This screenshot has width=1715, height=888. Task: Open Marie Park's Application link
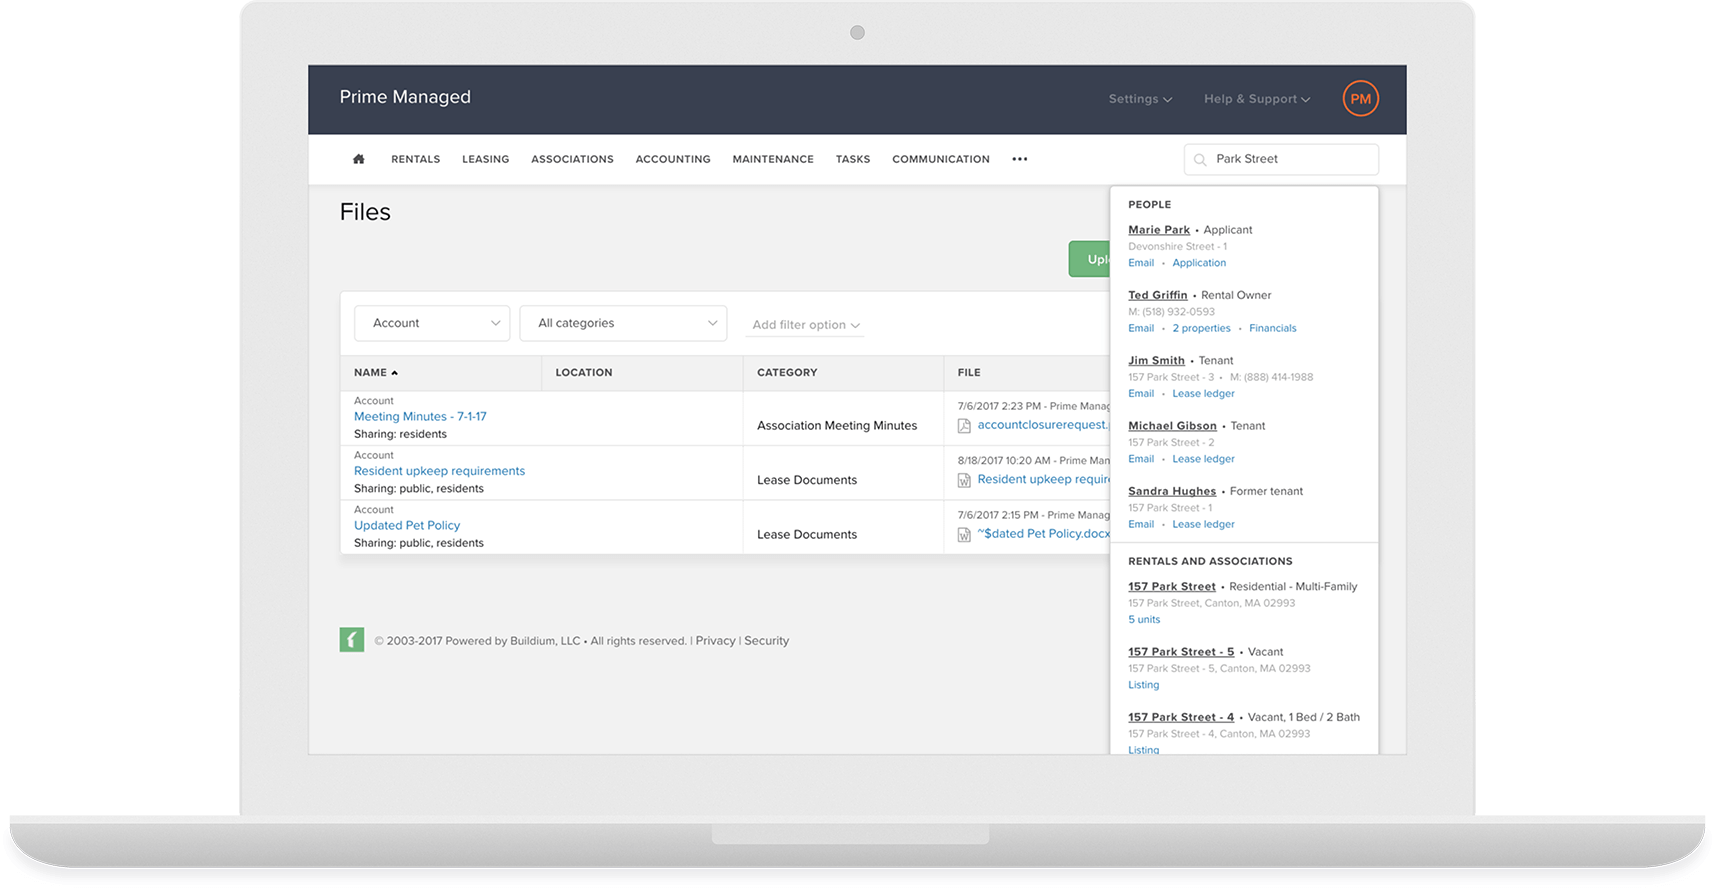(1199, 263)
